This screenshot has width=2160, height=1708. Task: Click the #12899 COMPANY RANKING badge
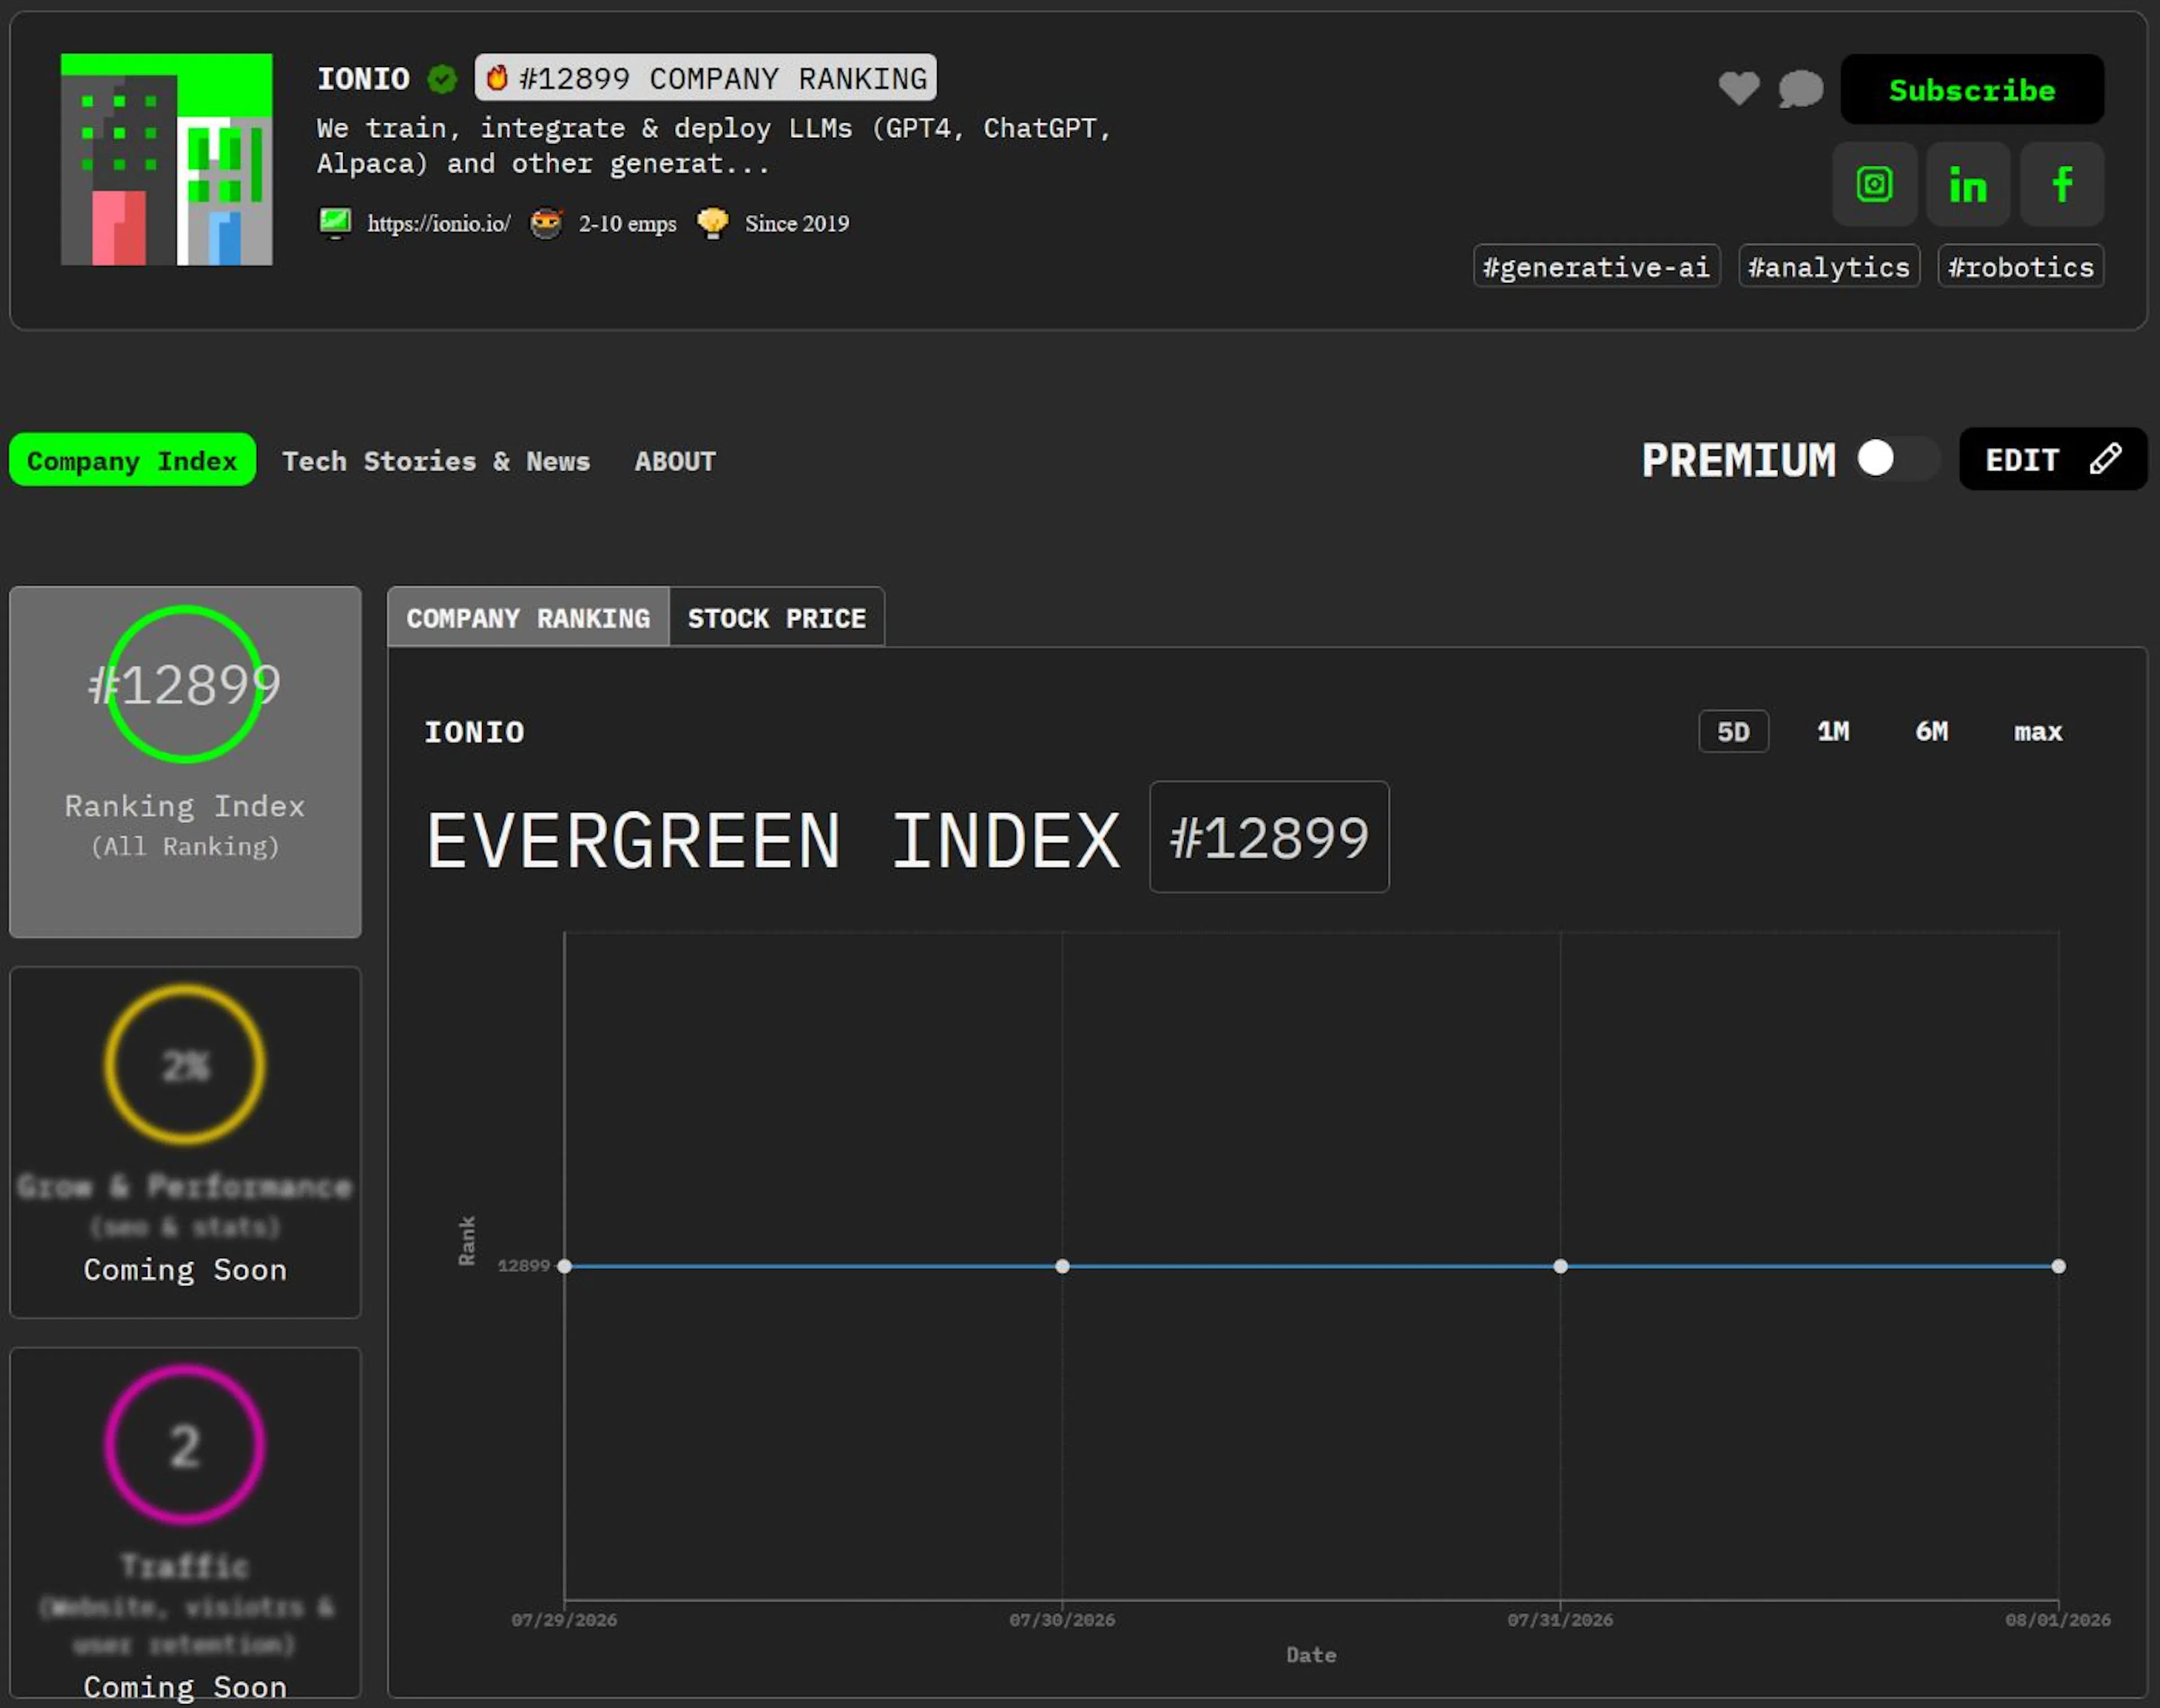(706, 77)
